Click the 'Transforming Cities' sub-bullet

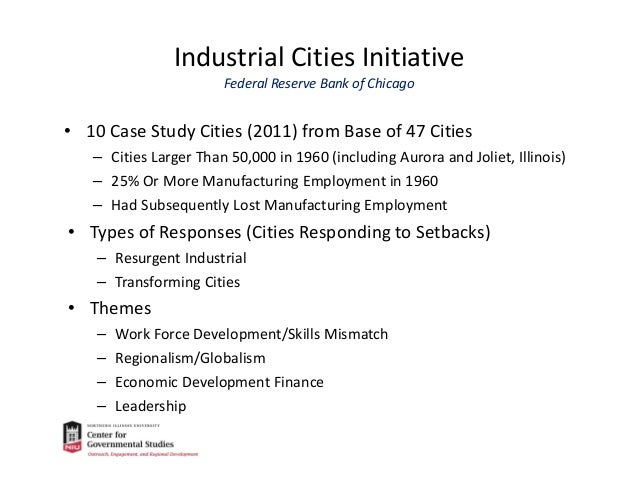click(x=177, y=282)
